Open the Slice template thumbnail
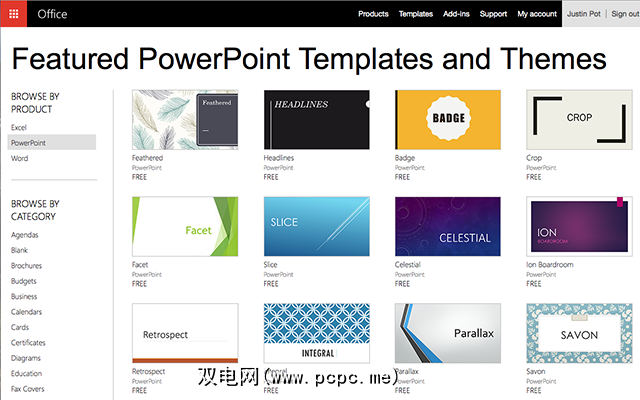 tap(316, 227)
